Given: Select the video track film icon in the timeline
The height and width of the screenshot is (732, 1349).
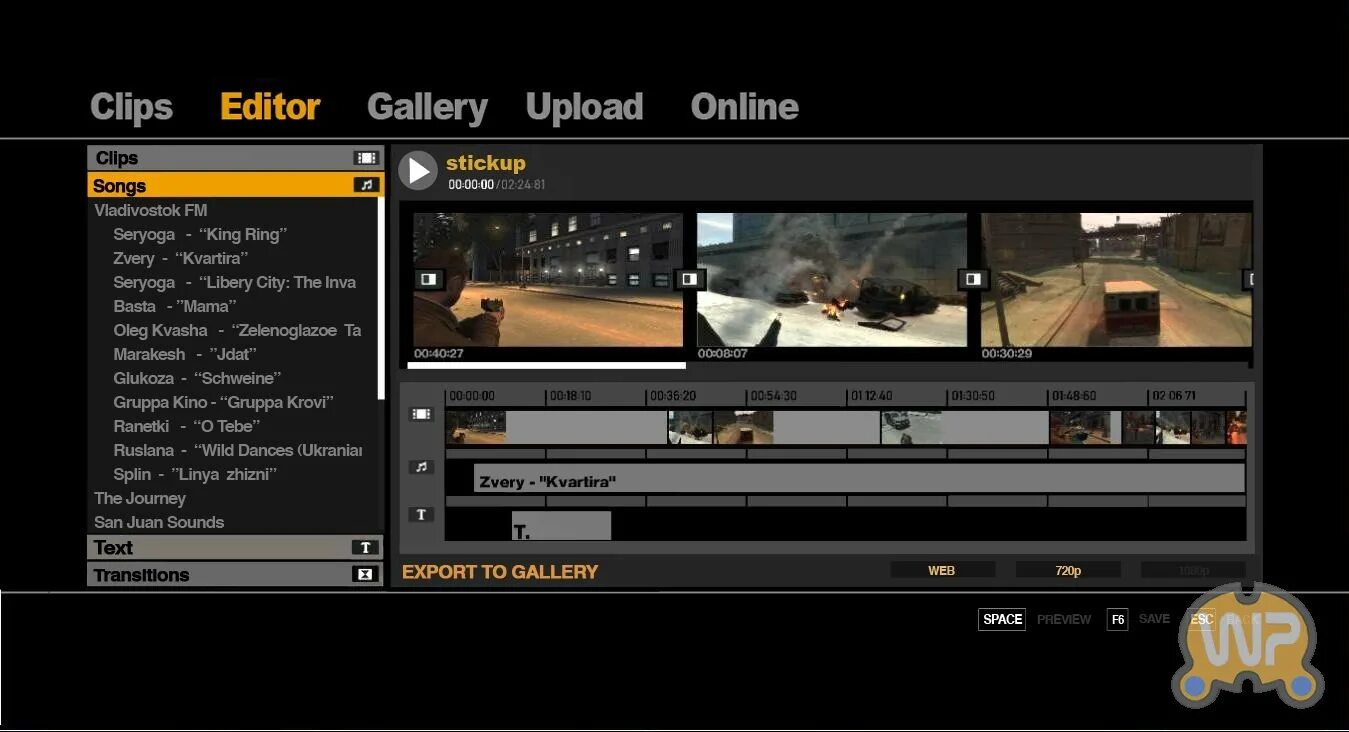Looking at the screenshot, I should 421,413.
